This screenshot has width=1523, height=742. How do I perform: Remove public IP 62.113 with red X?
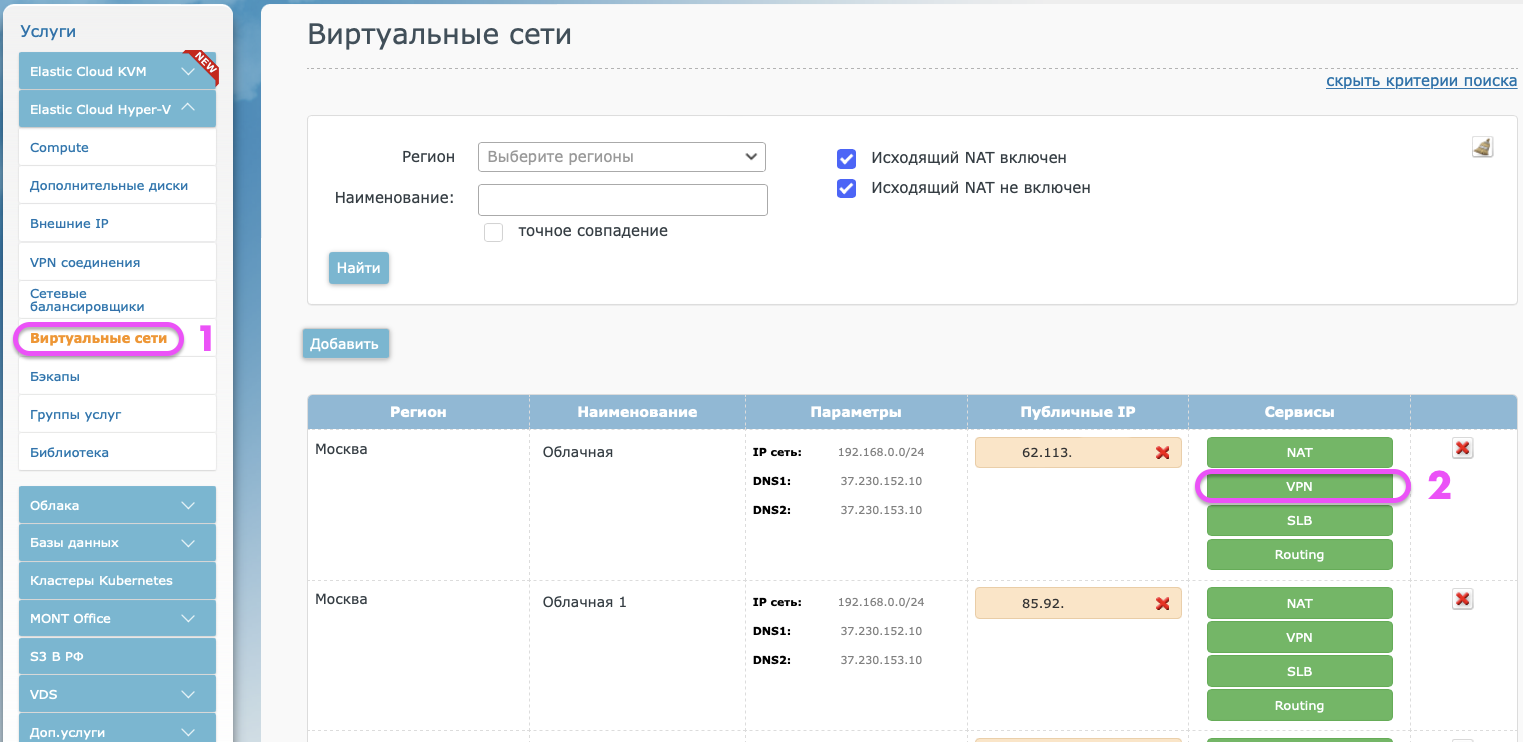pos(1162,453)
